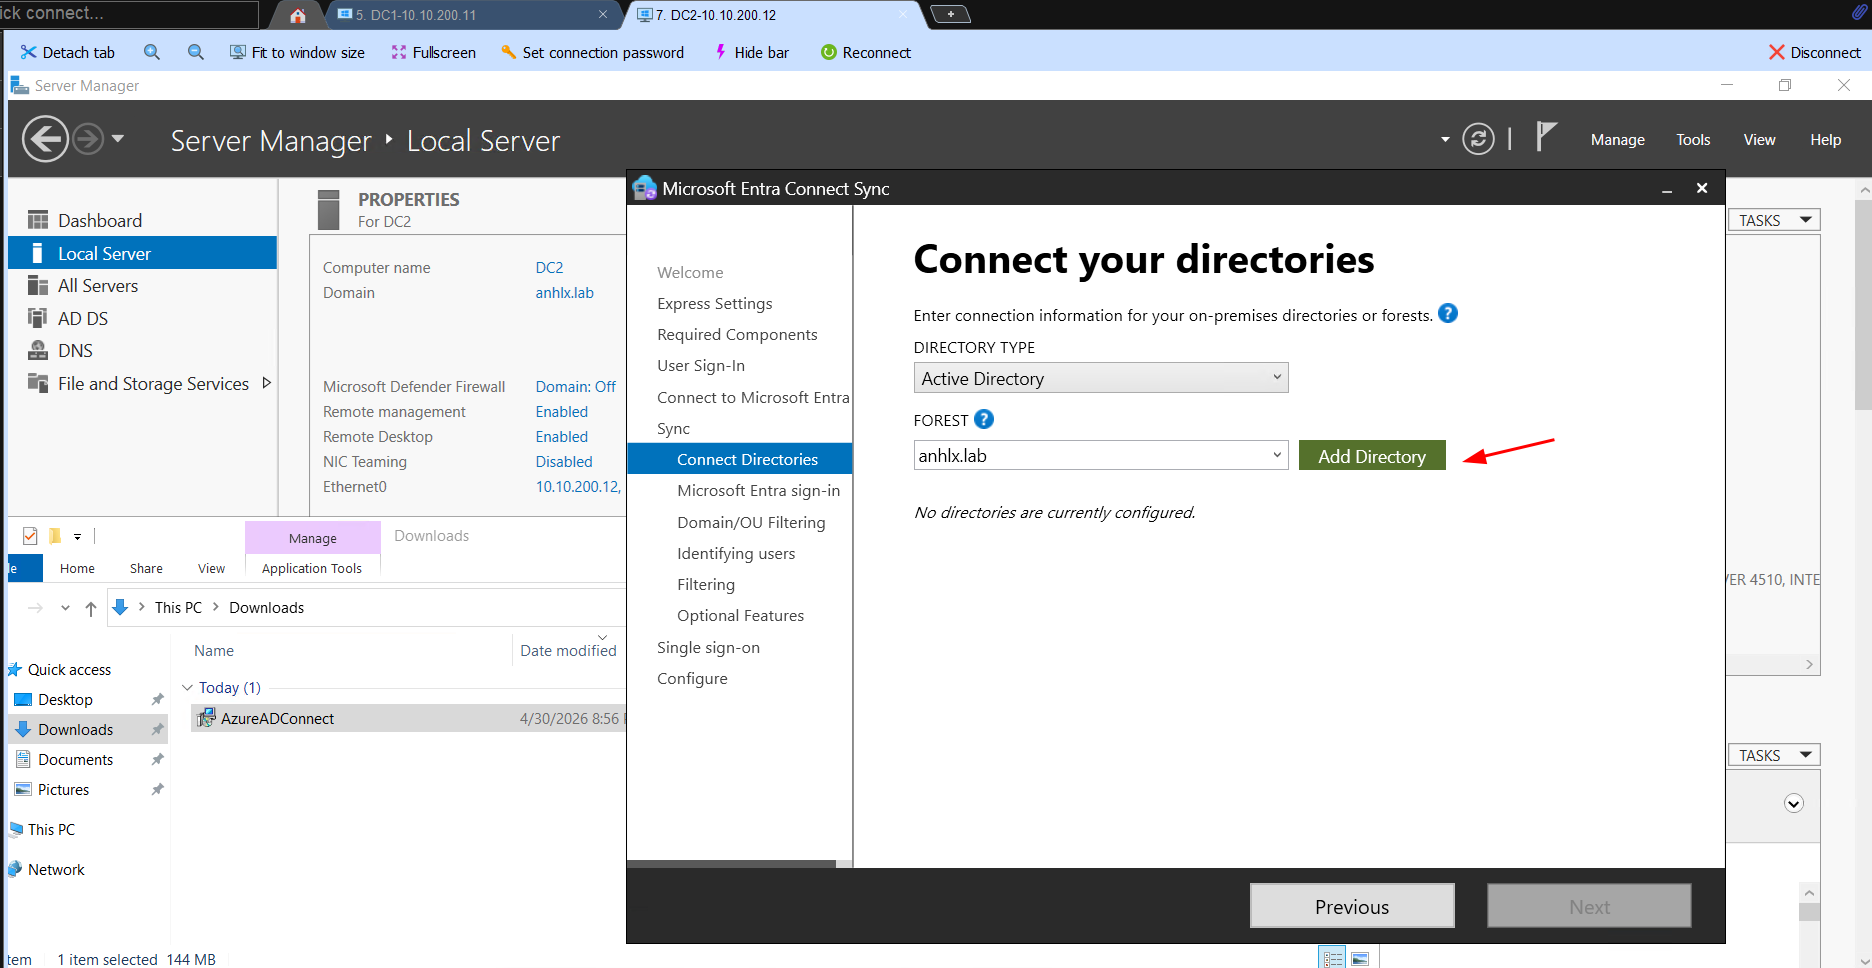
Task: Click Reconnect in connection bar
Action: coord(866,52)
